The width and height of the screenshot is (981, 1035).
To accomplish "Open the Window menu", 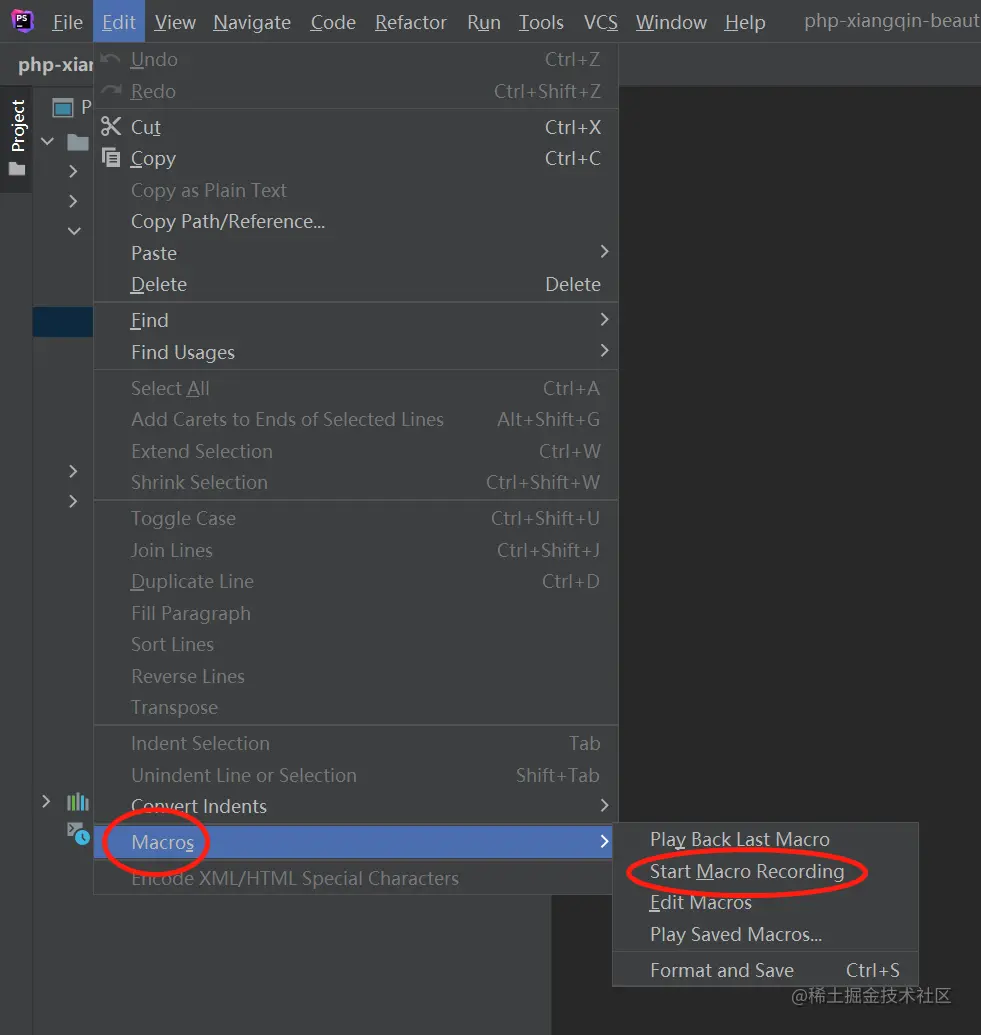I will coord(671,22).
